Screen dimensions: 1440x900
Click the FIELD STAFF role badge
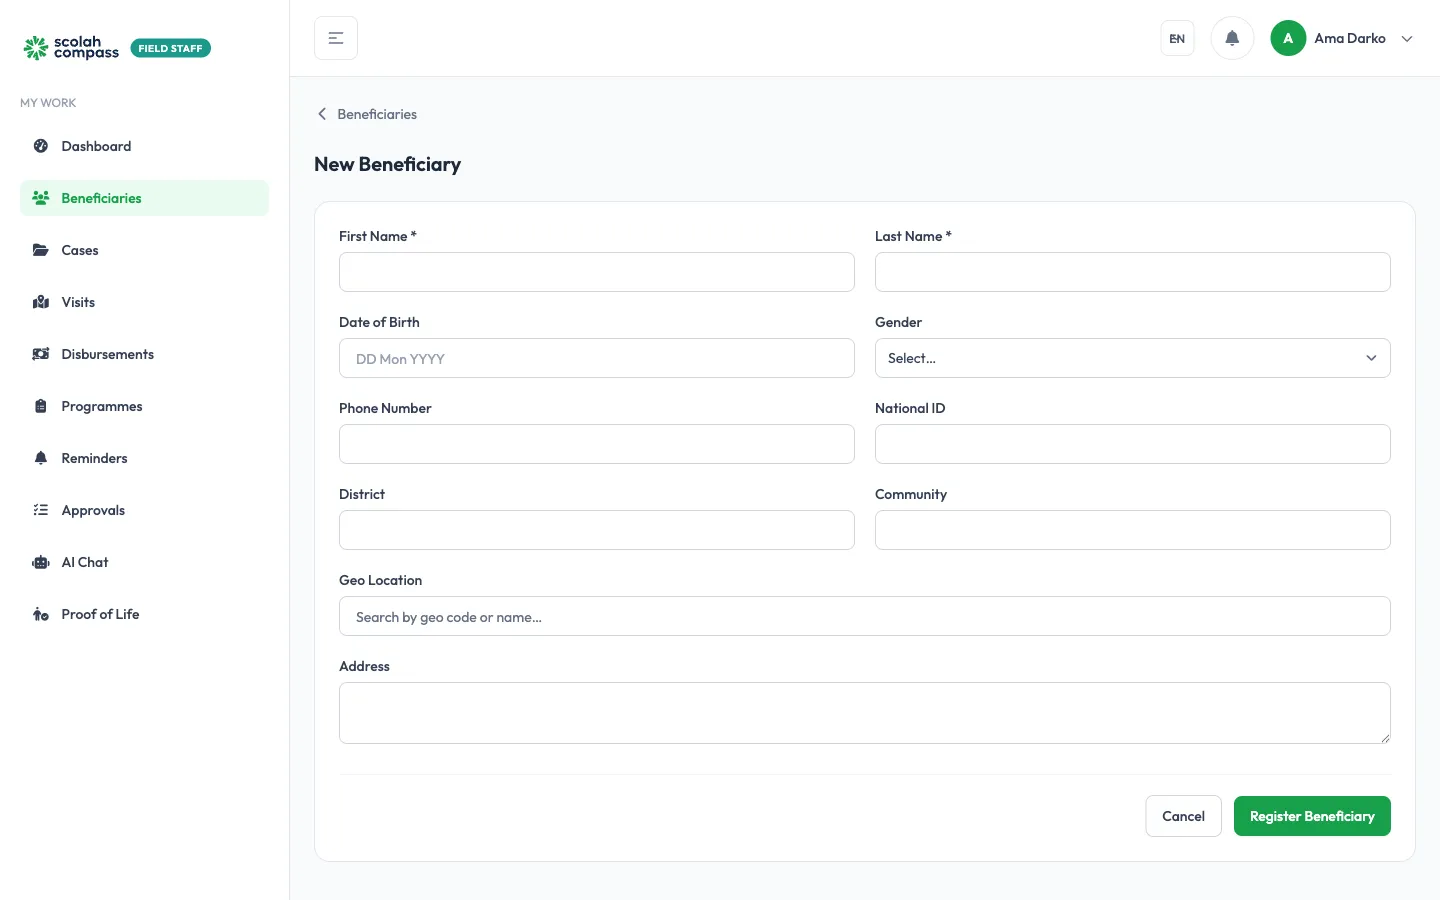171,48
